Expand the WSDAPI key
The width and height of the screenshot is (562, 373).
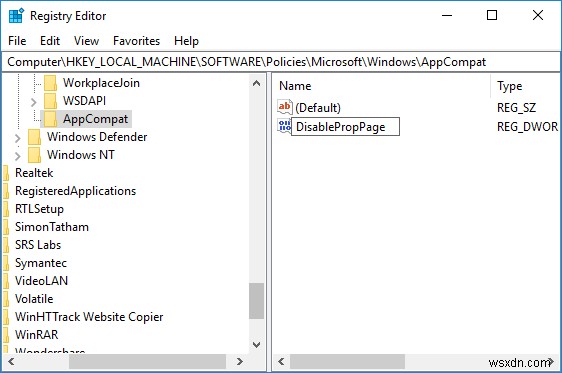click(x=34, y=102)
